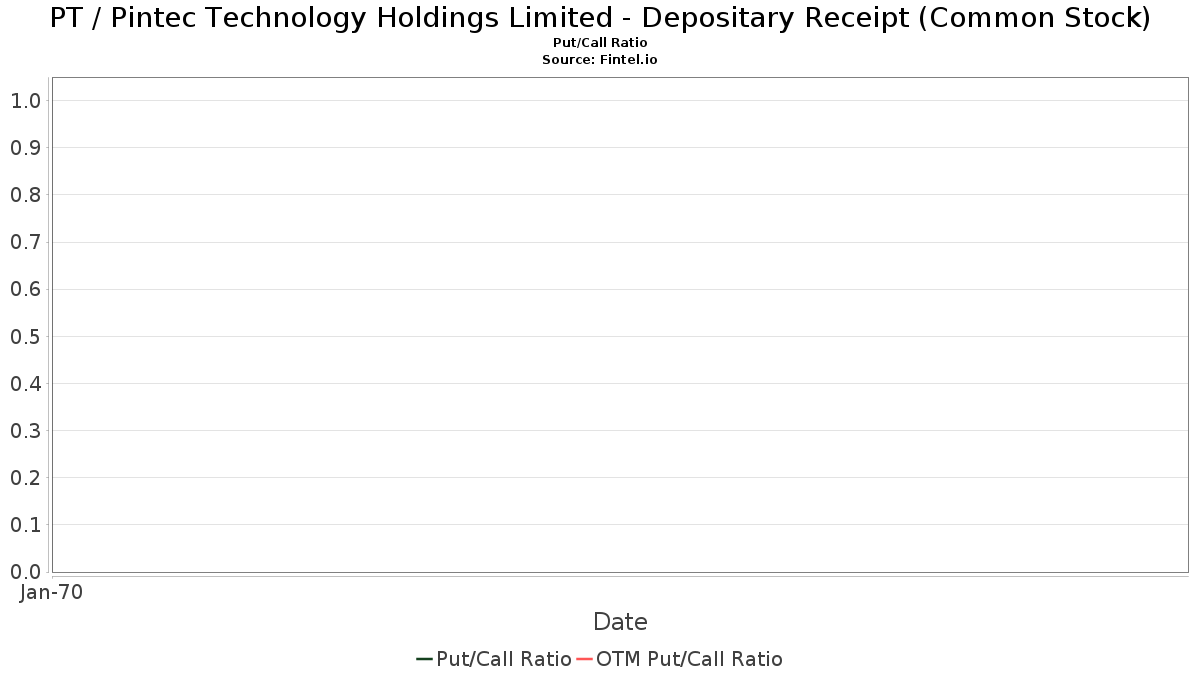Click the Put/Call Ratio subtitle
This screenshot has height=675, width=1200.
click(600, 43)
